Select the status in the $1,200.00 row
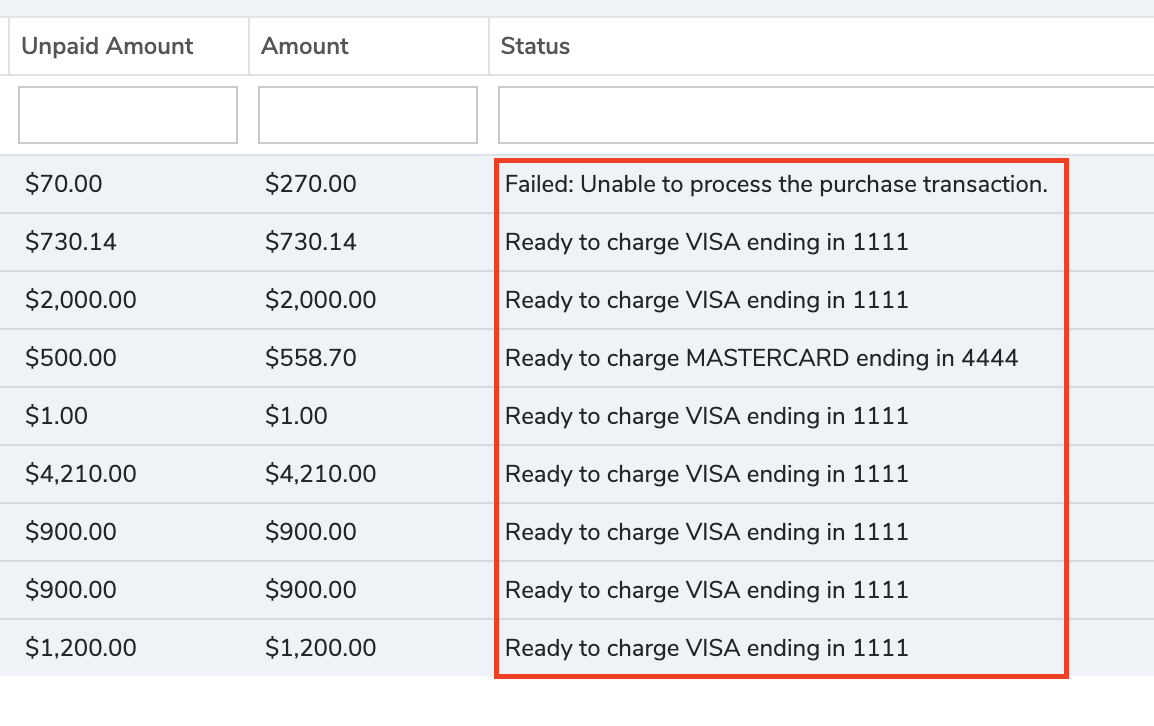 707,648
